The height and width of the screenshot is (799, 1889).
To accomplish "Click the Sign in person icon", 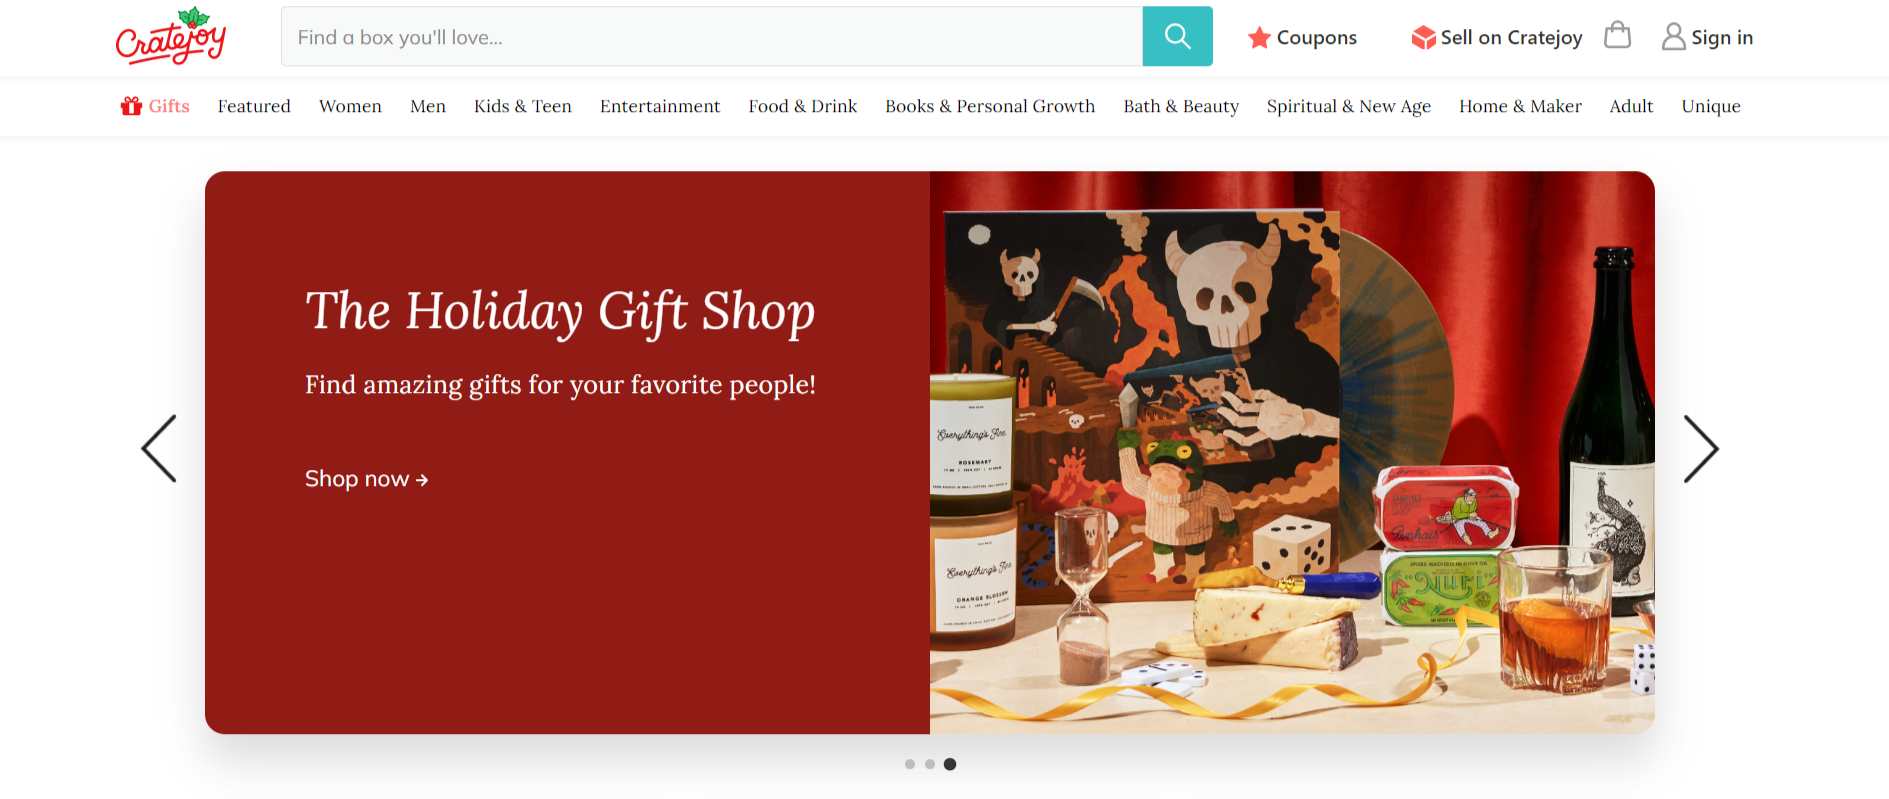I will point(1673,37).
